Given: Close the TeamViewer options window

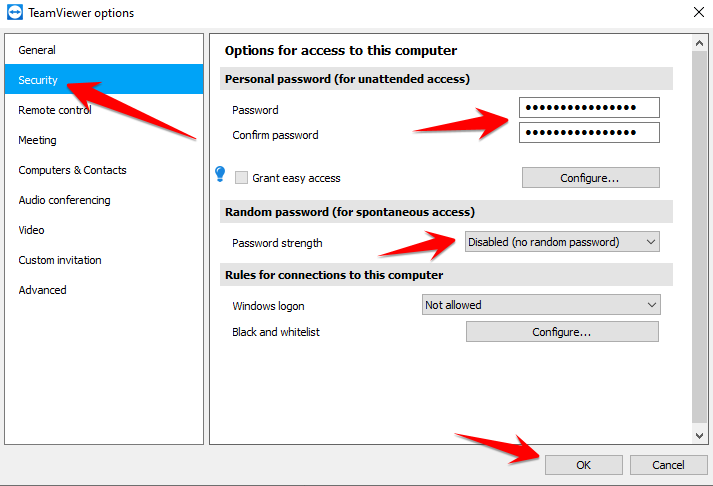Looking at the screenshot, I should click(x=699, y=12).
